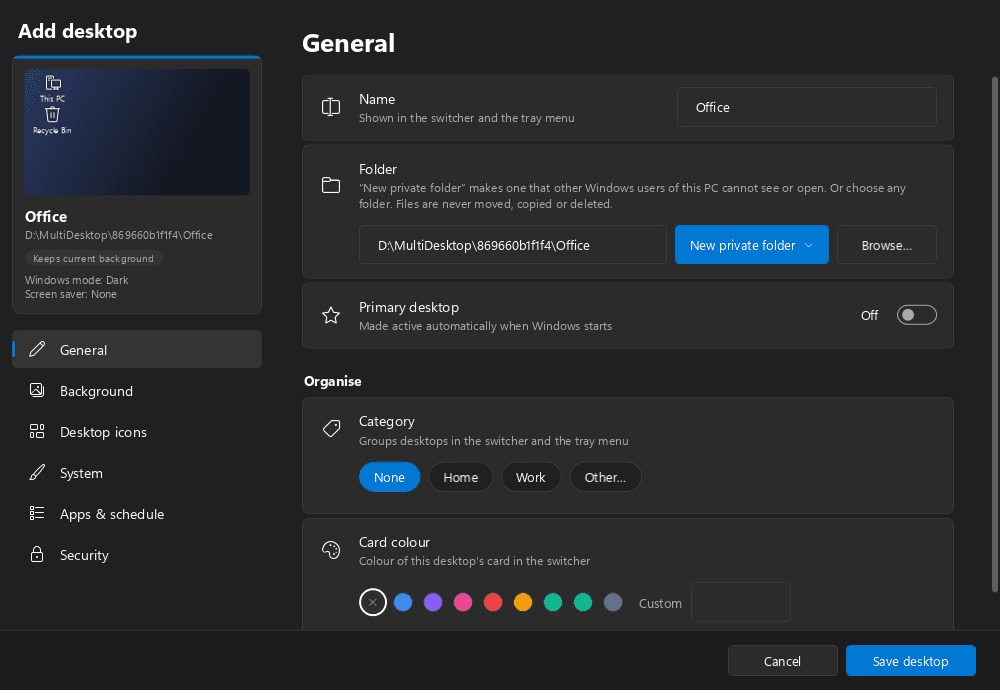Click the Name field containing Office
Image resolution: width=1000 pixels, height=690 pixels.
click(x=807, y=107)
